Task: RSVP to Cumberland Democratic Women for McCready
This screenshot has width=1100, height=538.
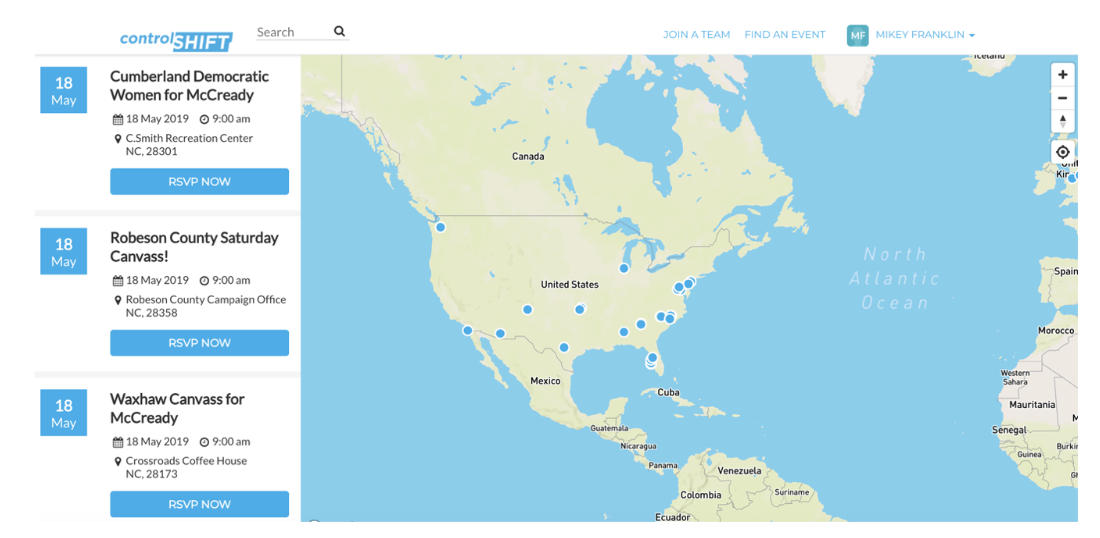Action: pos(199,182)
